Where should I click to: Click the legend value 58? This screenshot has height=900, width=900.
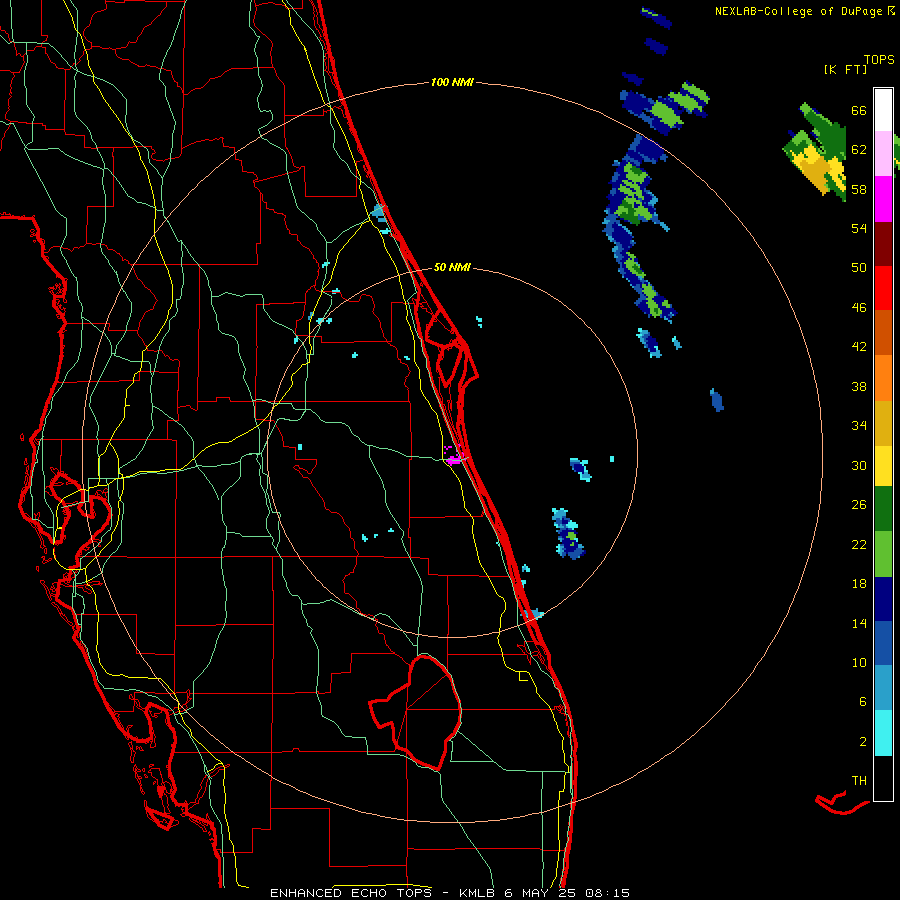[859, 189]
